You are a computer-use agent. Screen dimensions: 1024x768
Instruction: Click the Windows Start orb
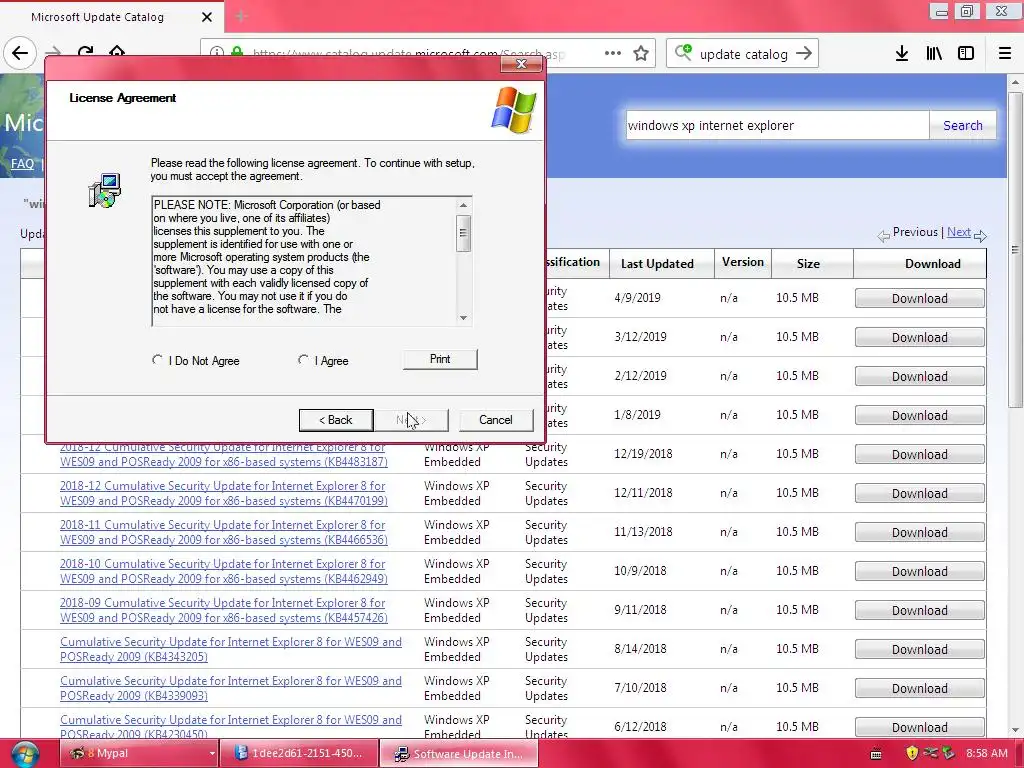24,754
